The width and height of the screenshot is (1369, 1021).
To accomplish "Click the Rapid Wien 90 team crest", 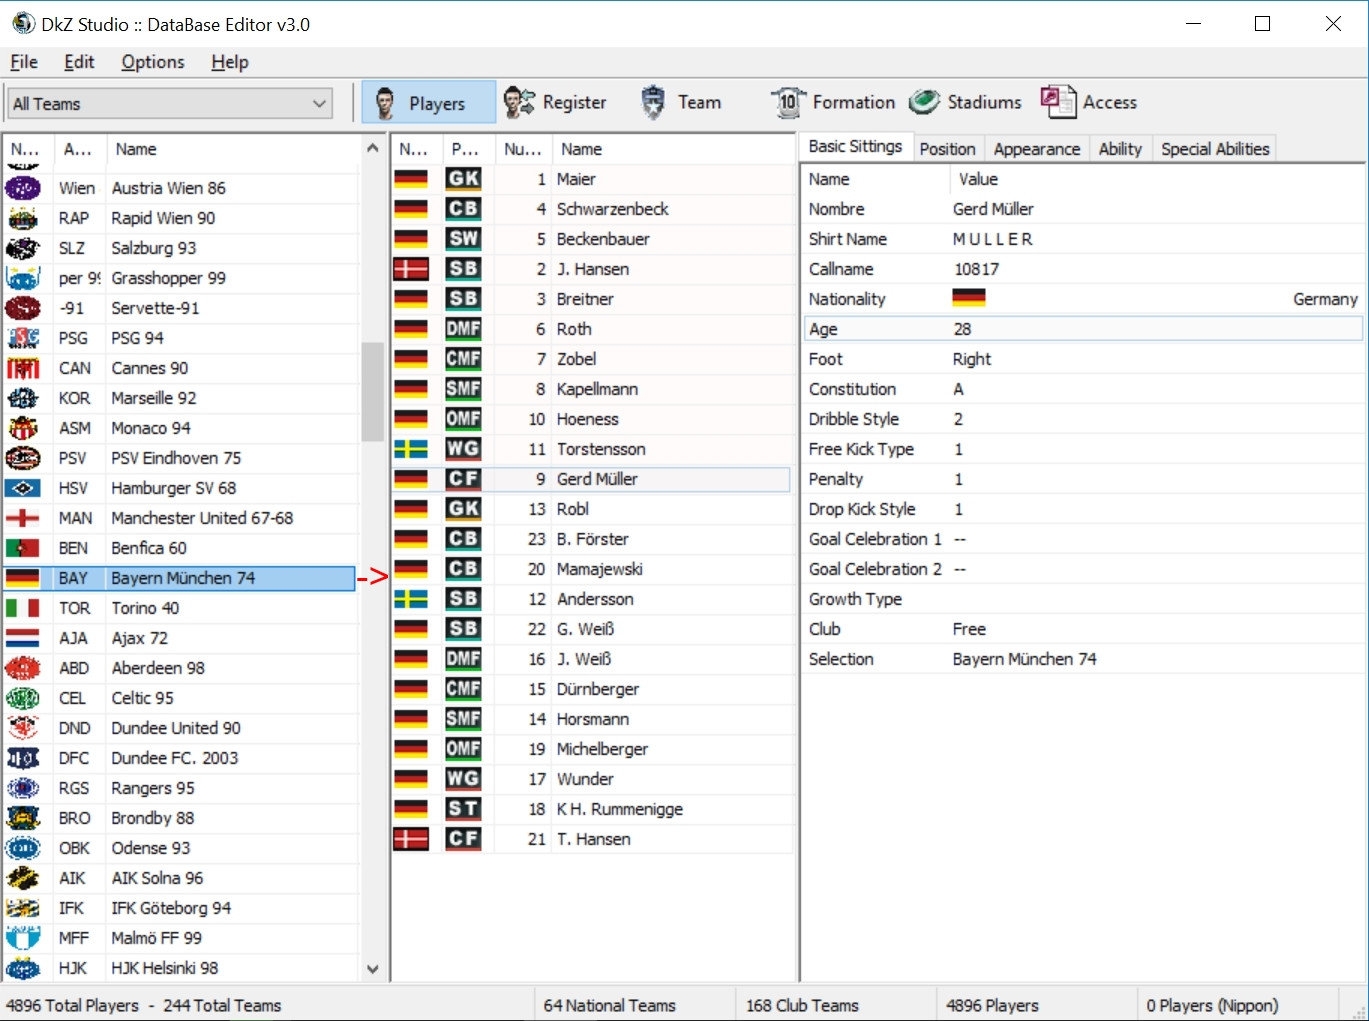I will tap(23, 218).
